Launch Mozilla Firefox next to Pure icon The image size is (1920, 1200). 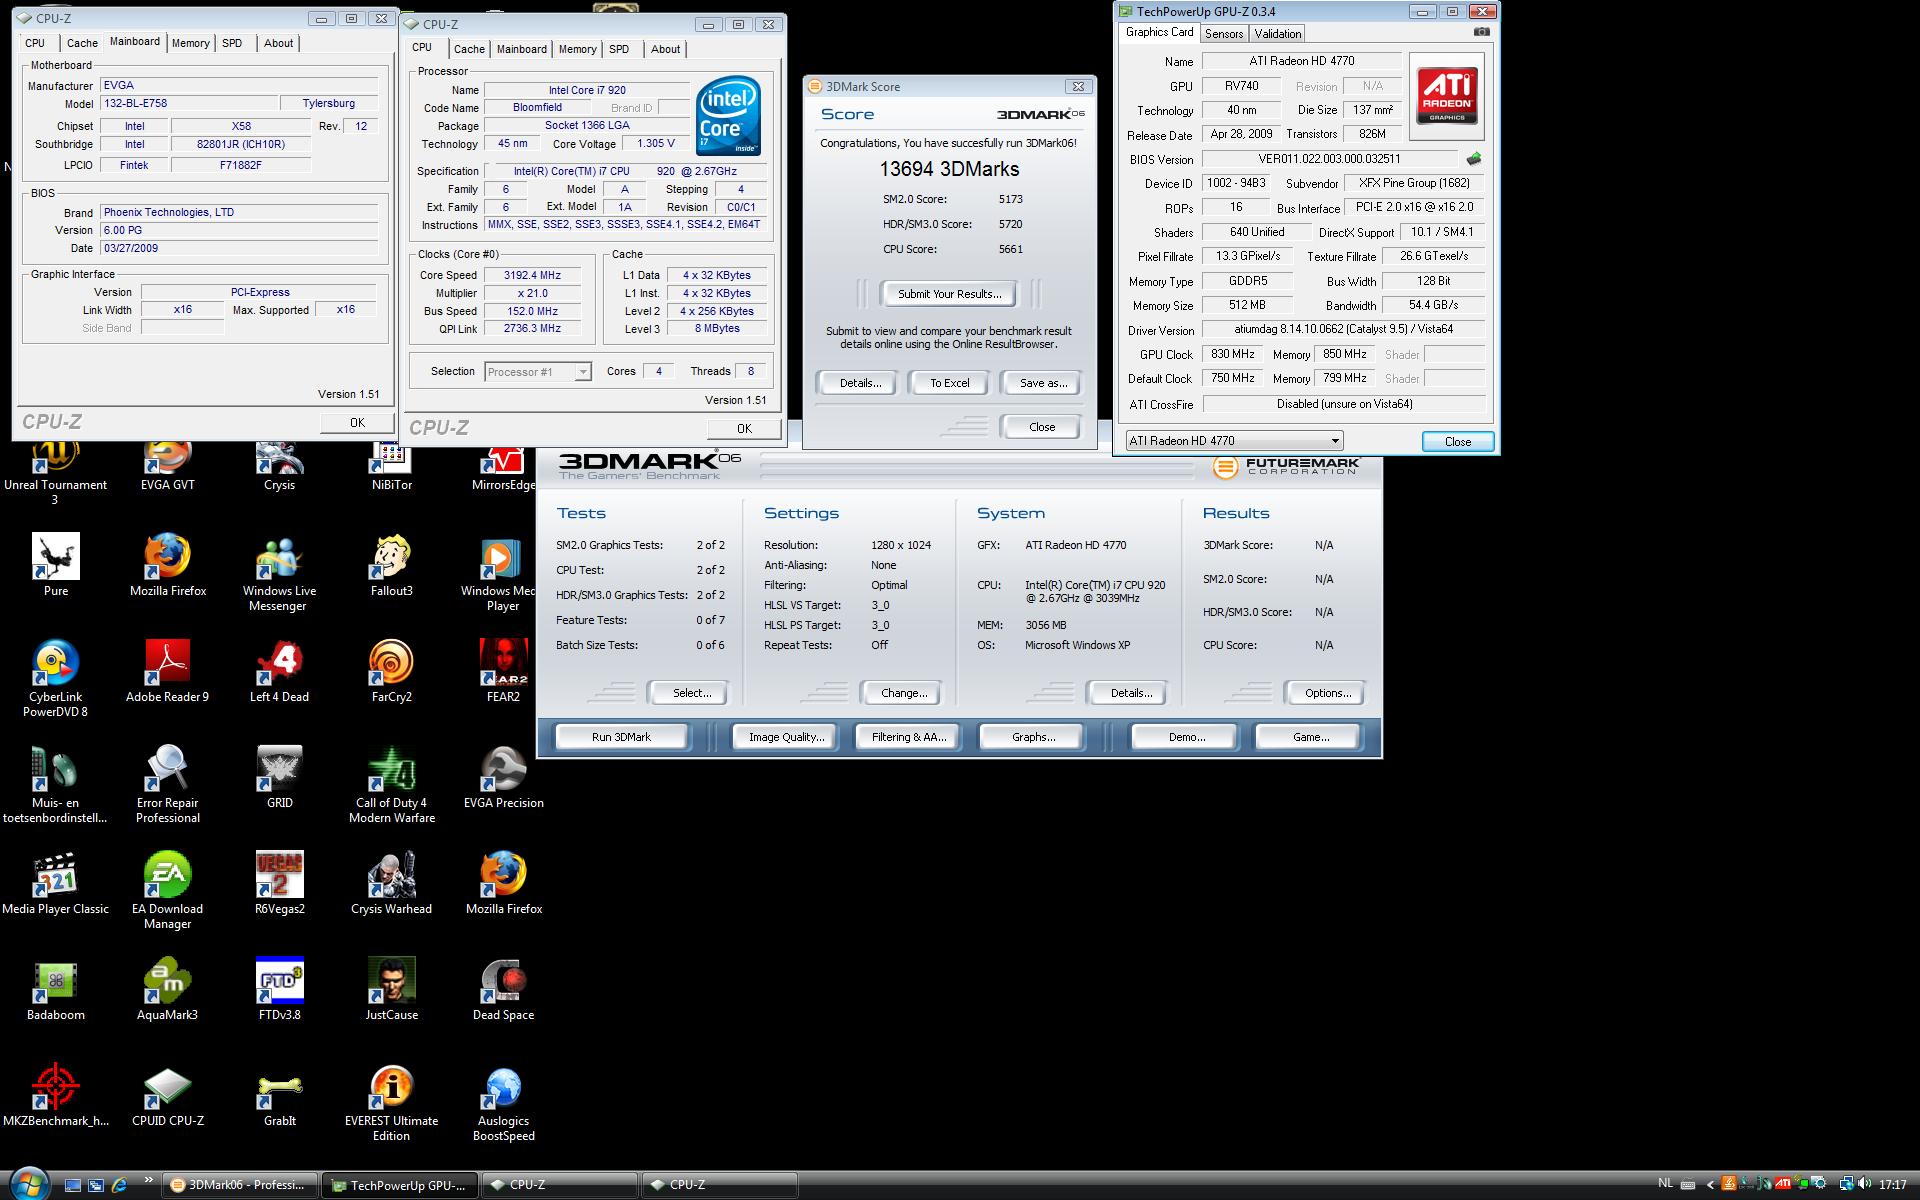click(x=168, y=565)
